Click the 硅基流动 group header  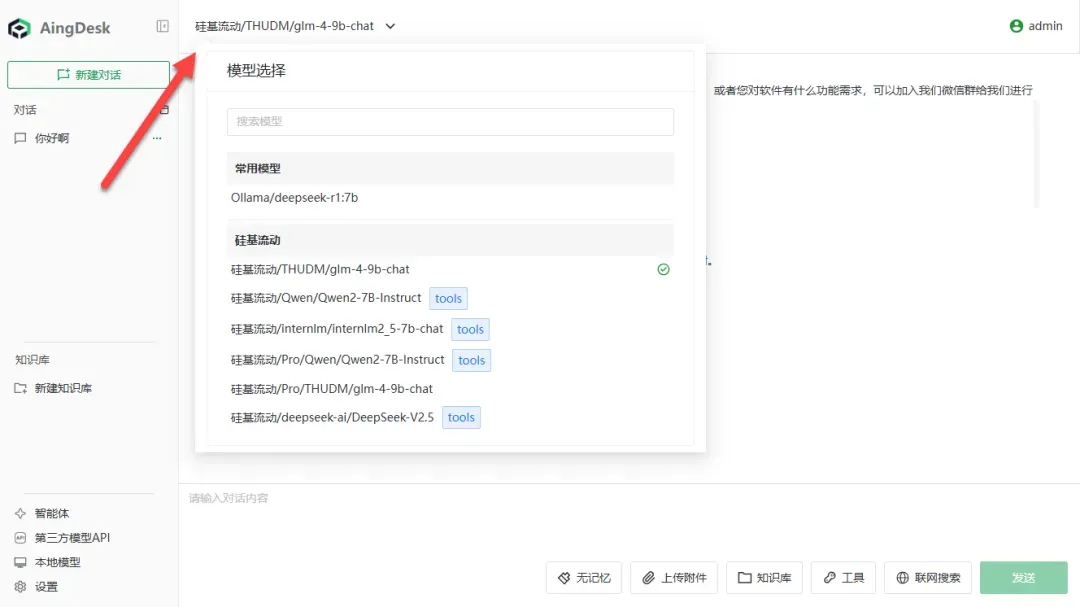[x=450, y=240]
